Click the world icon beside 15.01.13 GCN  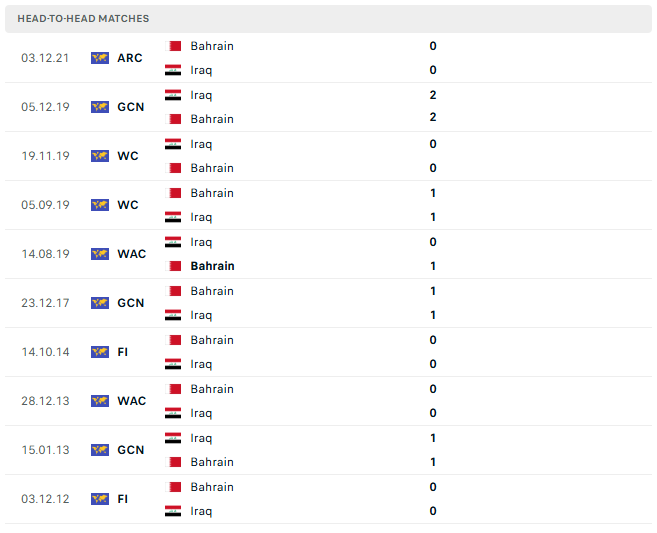100,450
